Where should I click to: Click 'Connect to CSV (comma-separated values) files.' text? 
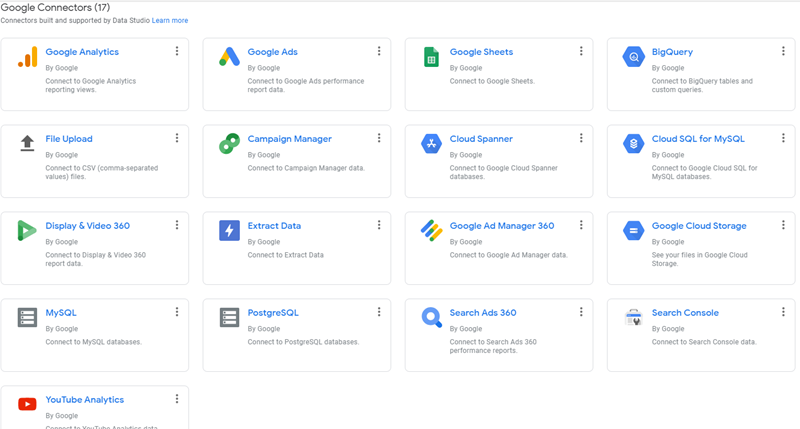(102, 172)
